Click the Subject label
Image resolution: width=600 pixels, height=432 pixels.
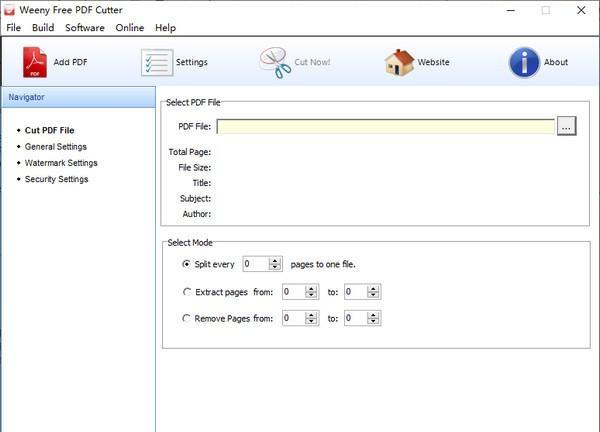click(196, 199)
